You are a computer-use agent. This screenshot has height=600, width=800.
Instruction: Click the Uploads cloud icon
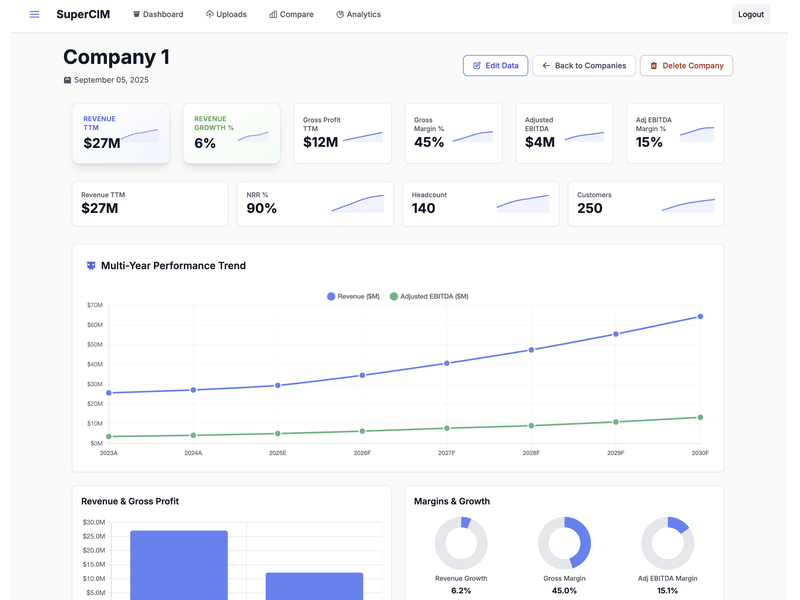[210, 15]
